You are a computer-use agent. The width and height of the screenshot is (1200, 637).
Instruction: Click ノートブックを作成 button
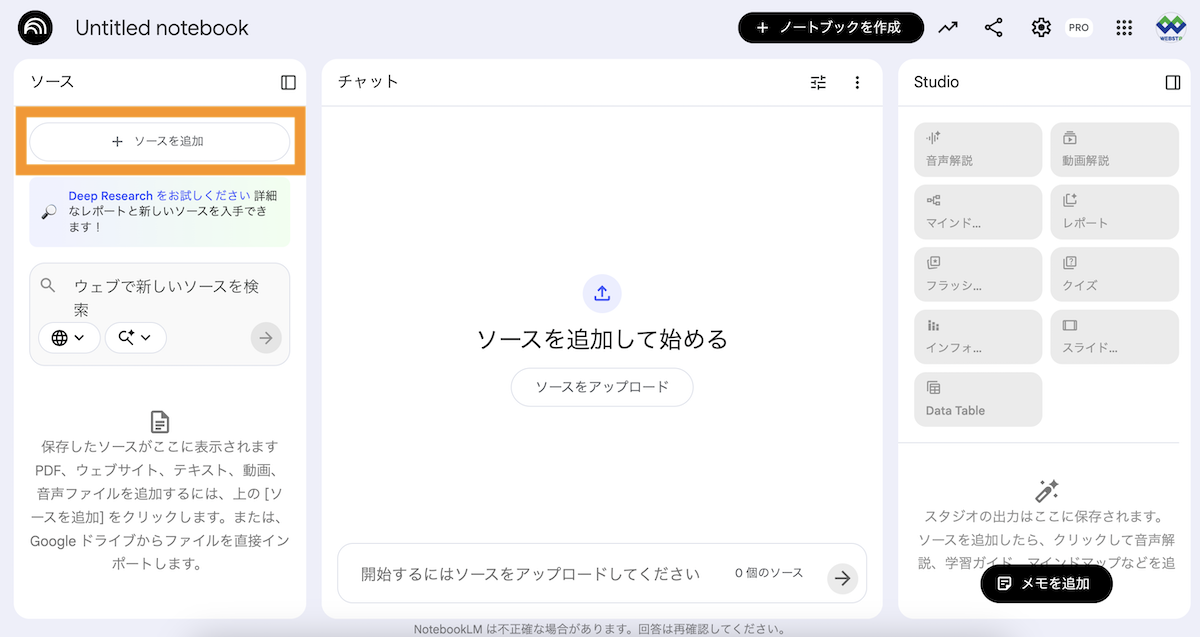click(x=830, y=28)
